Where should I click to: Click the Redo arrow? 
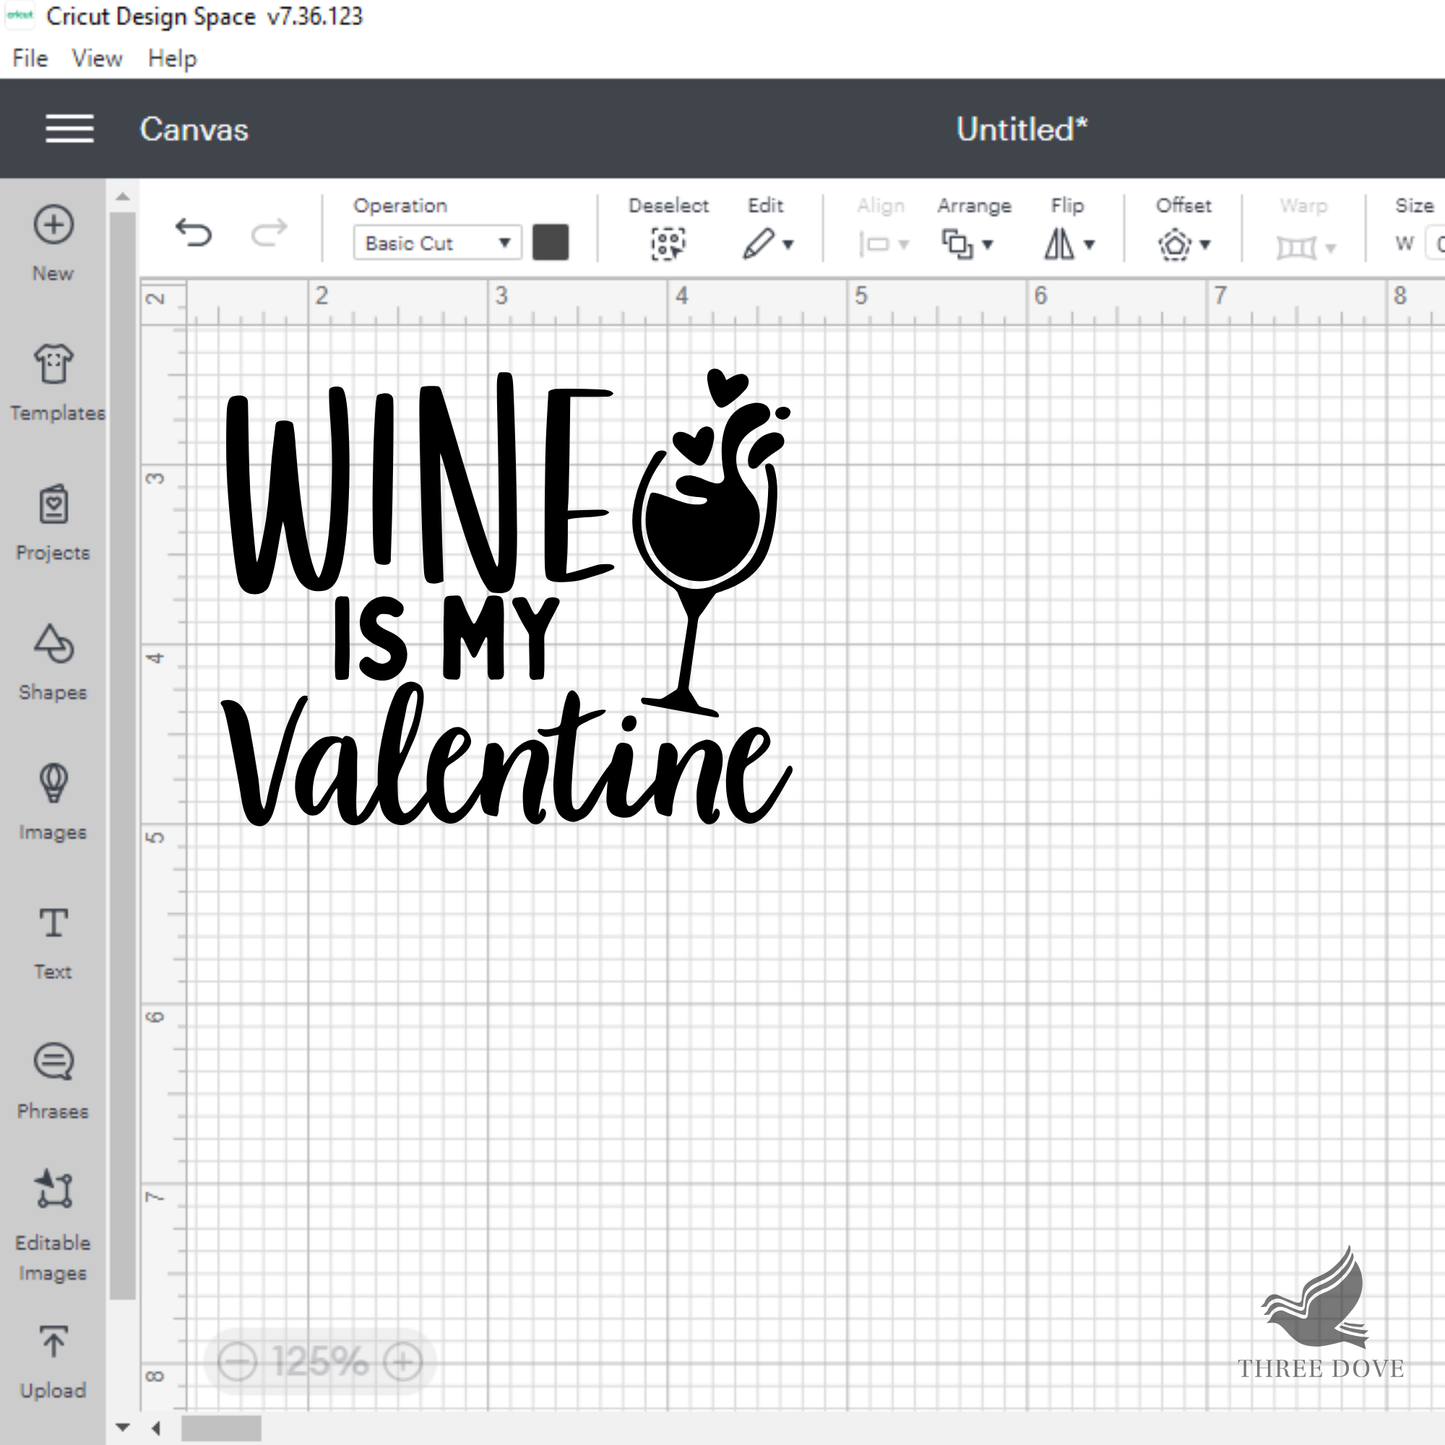(x=269, y=233)
